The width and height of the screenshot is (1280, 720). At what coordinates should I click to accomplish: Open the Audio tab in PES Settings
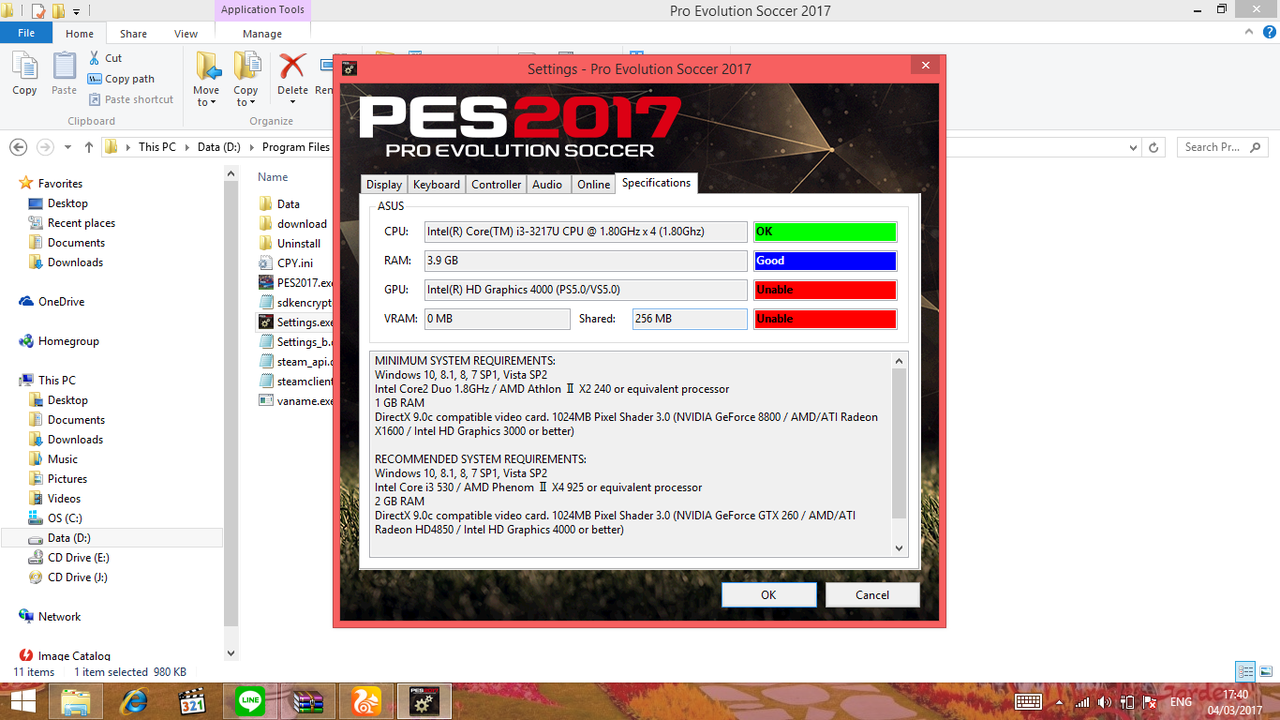[x=547, y=184]
